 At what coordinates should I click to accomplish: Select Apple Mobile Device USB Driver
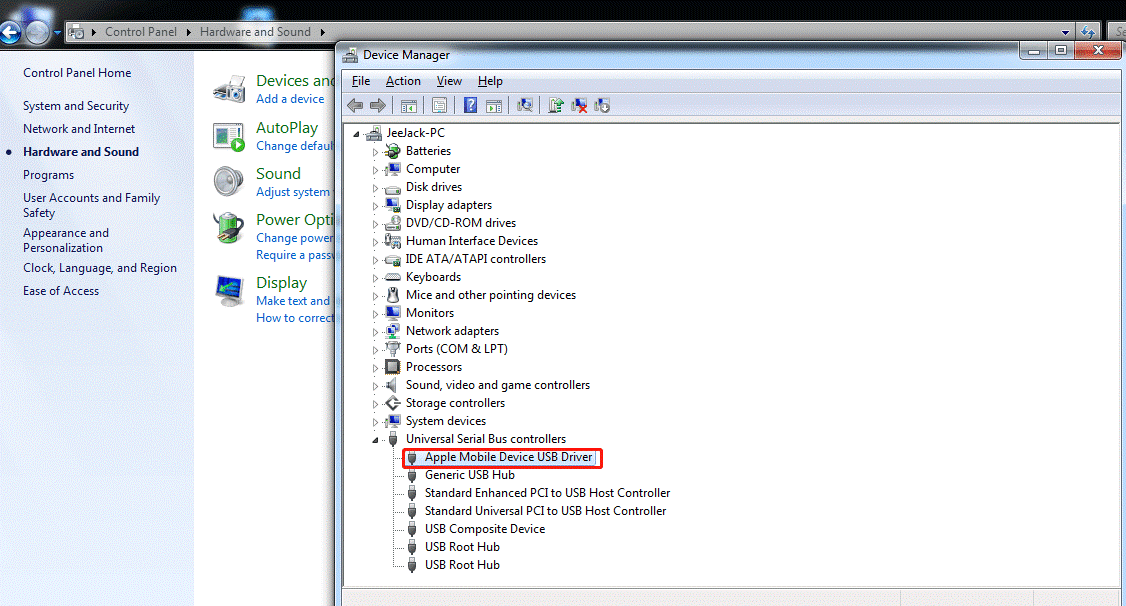(x=509, y=457)
